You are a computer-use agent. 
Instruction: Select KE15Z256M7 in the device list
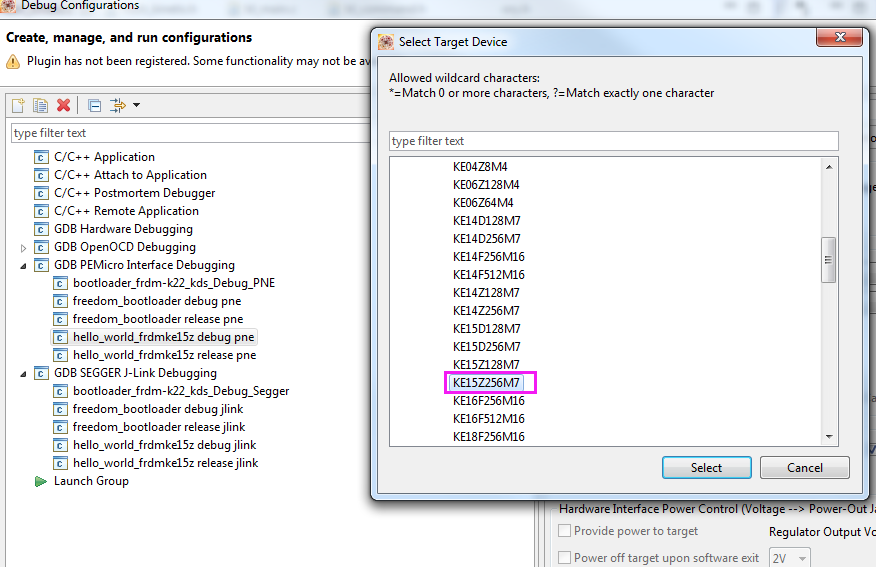coord(486,383)
